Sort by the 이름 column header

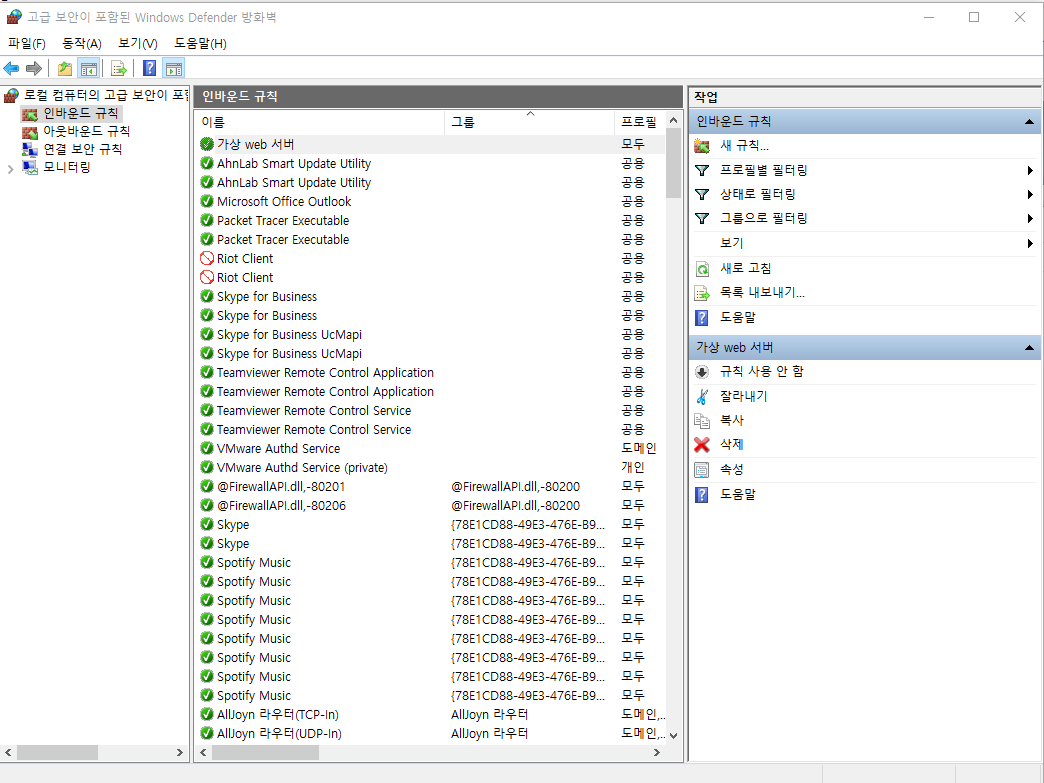click(x=322, y=122)
